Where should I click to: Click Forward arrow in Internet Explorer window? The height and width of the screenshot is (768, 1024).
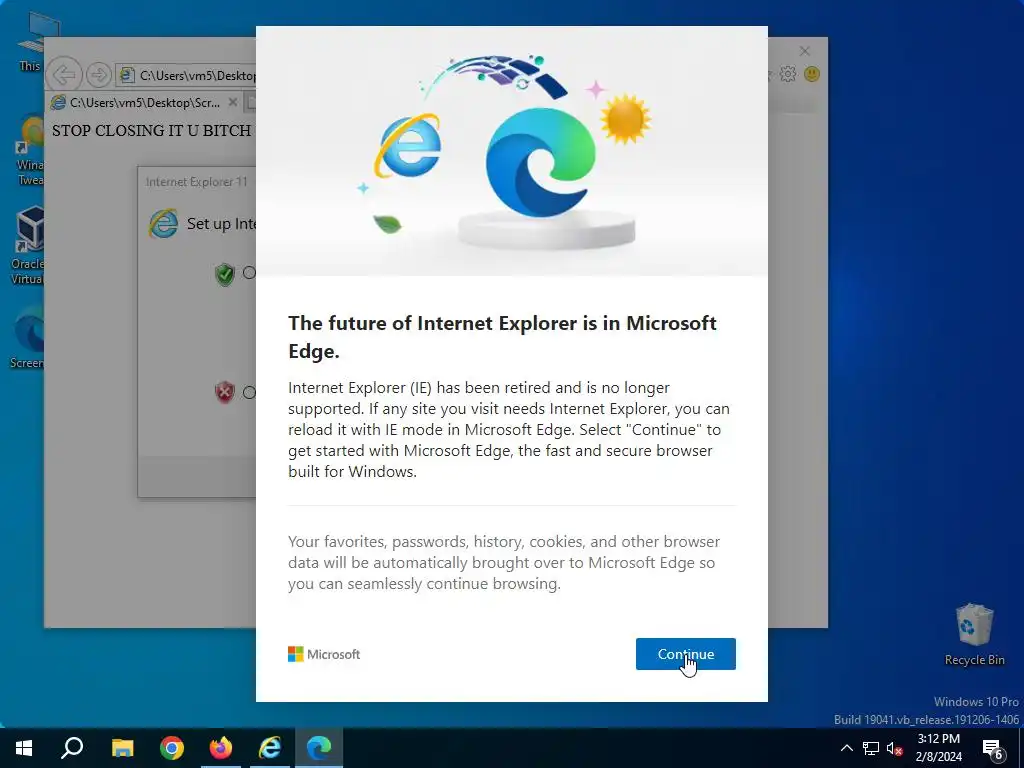pos(99,74)
